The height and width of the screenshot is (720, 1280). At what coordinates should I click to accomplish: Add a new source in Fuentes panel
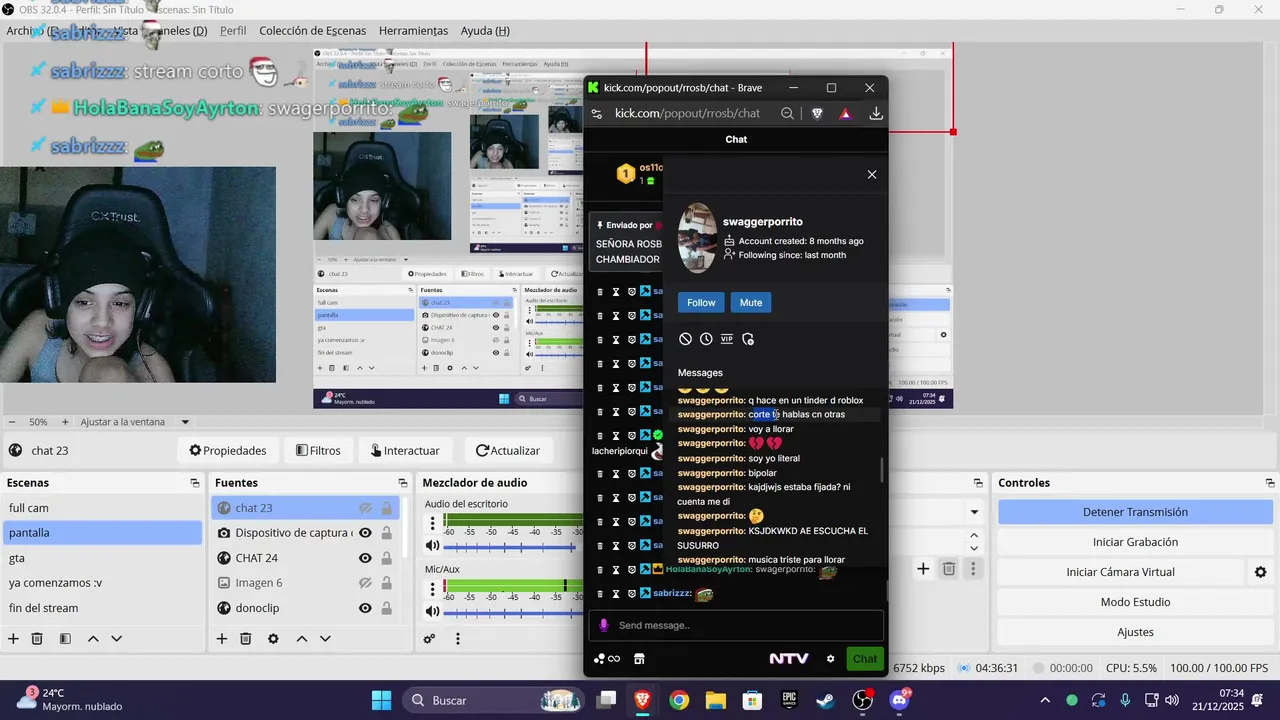[222, 639]
